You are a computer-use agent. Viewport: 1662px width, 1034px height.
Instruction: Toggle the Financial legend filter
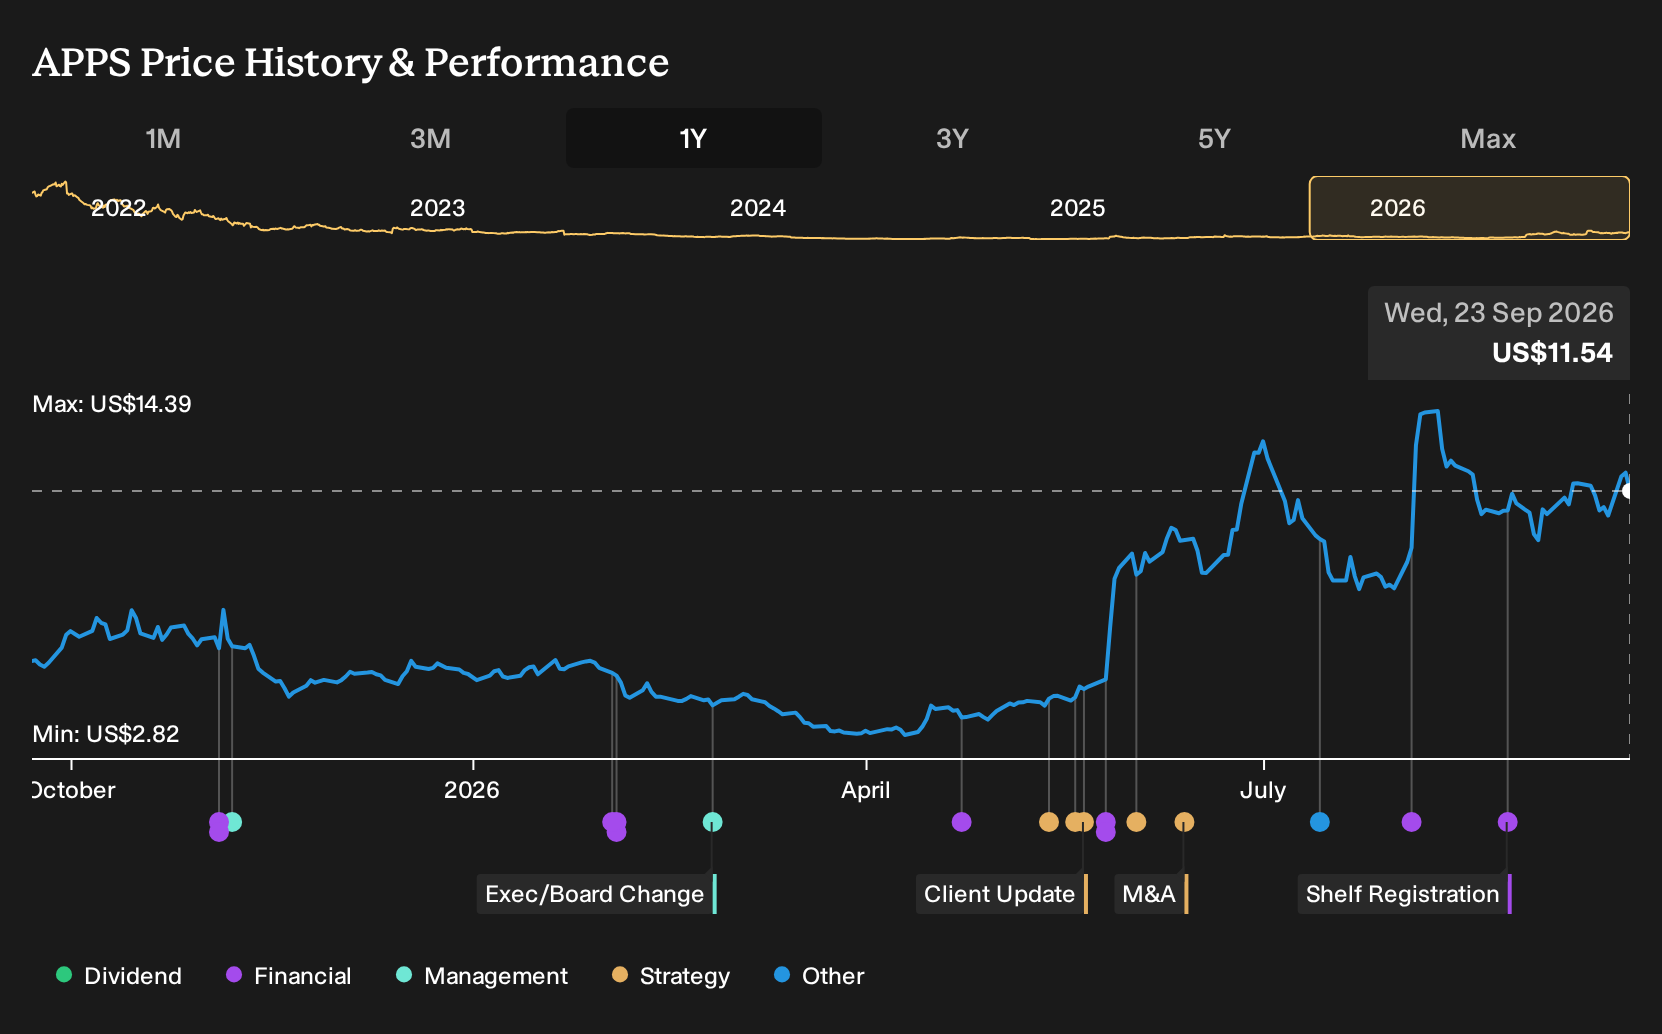click(x=289, y=976)
